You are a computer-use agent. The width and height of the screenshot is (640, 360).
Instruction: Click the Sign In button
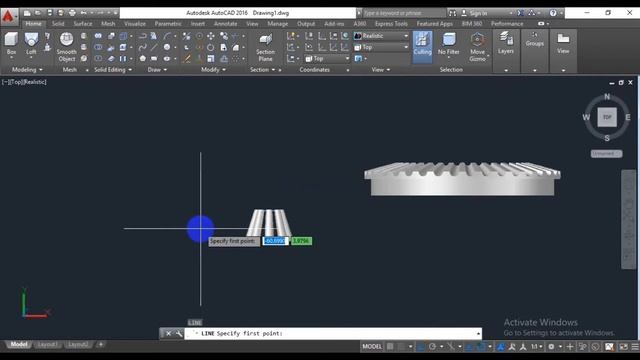[475, 13]
